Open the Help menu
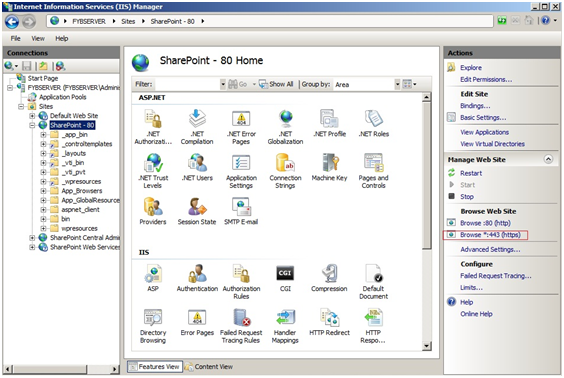 (62, 38)
